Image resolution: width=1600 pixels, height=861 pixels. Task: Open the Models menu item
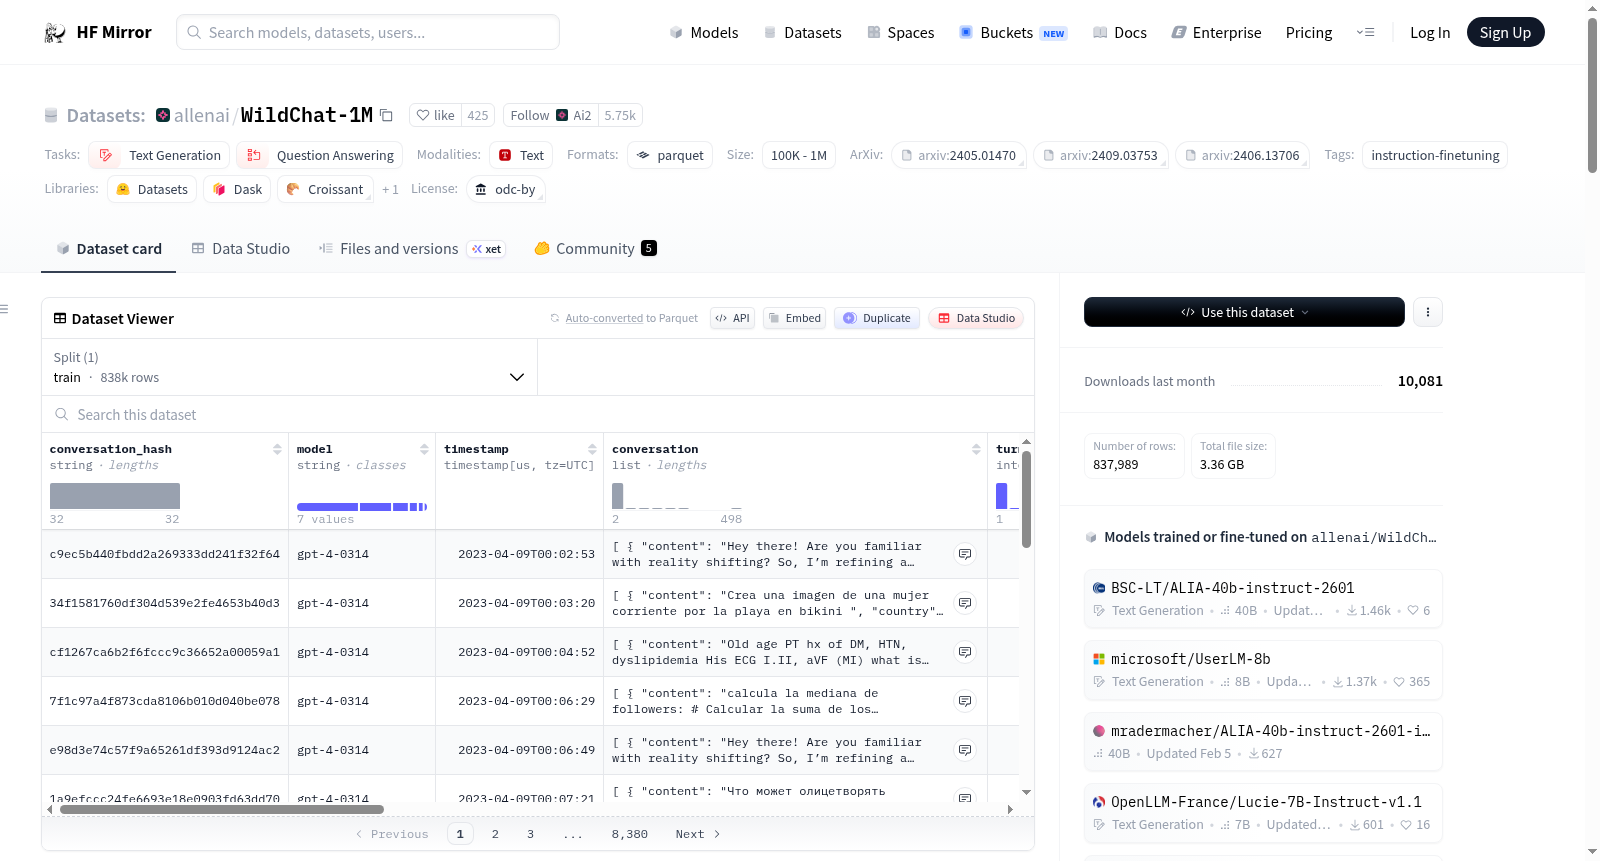point(704,32)
